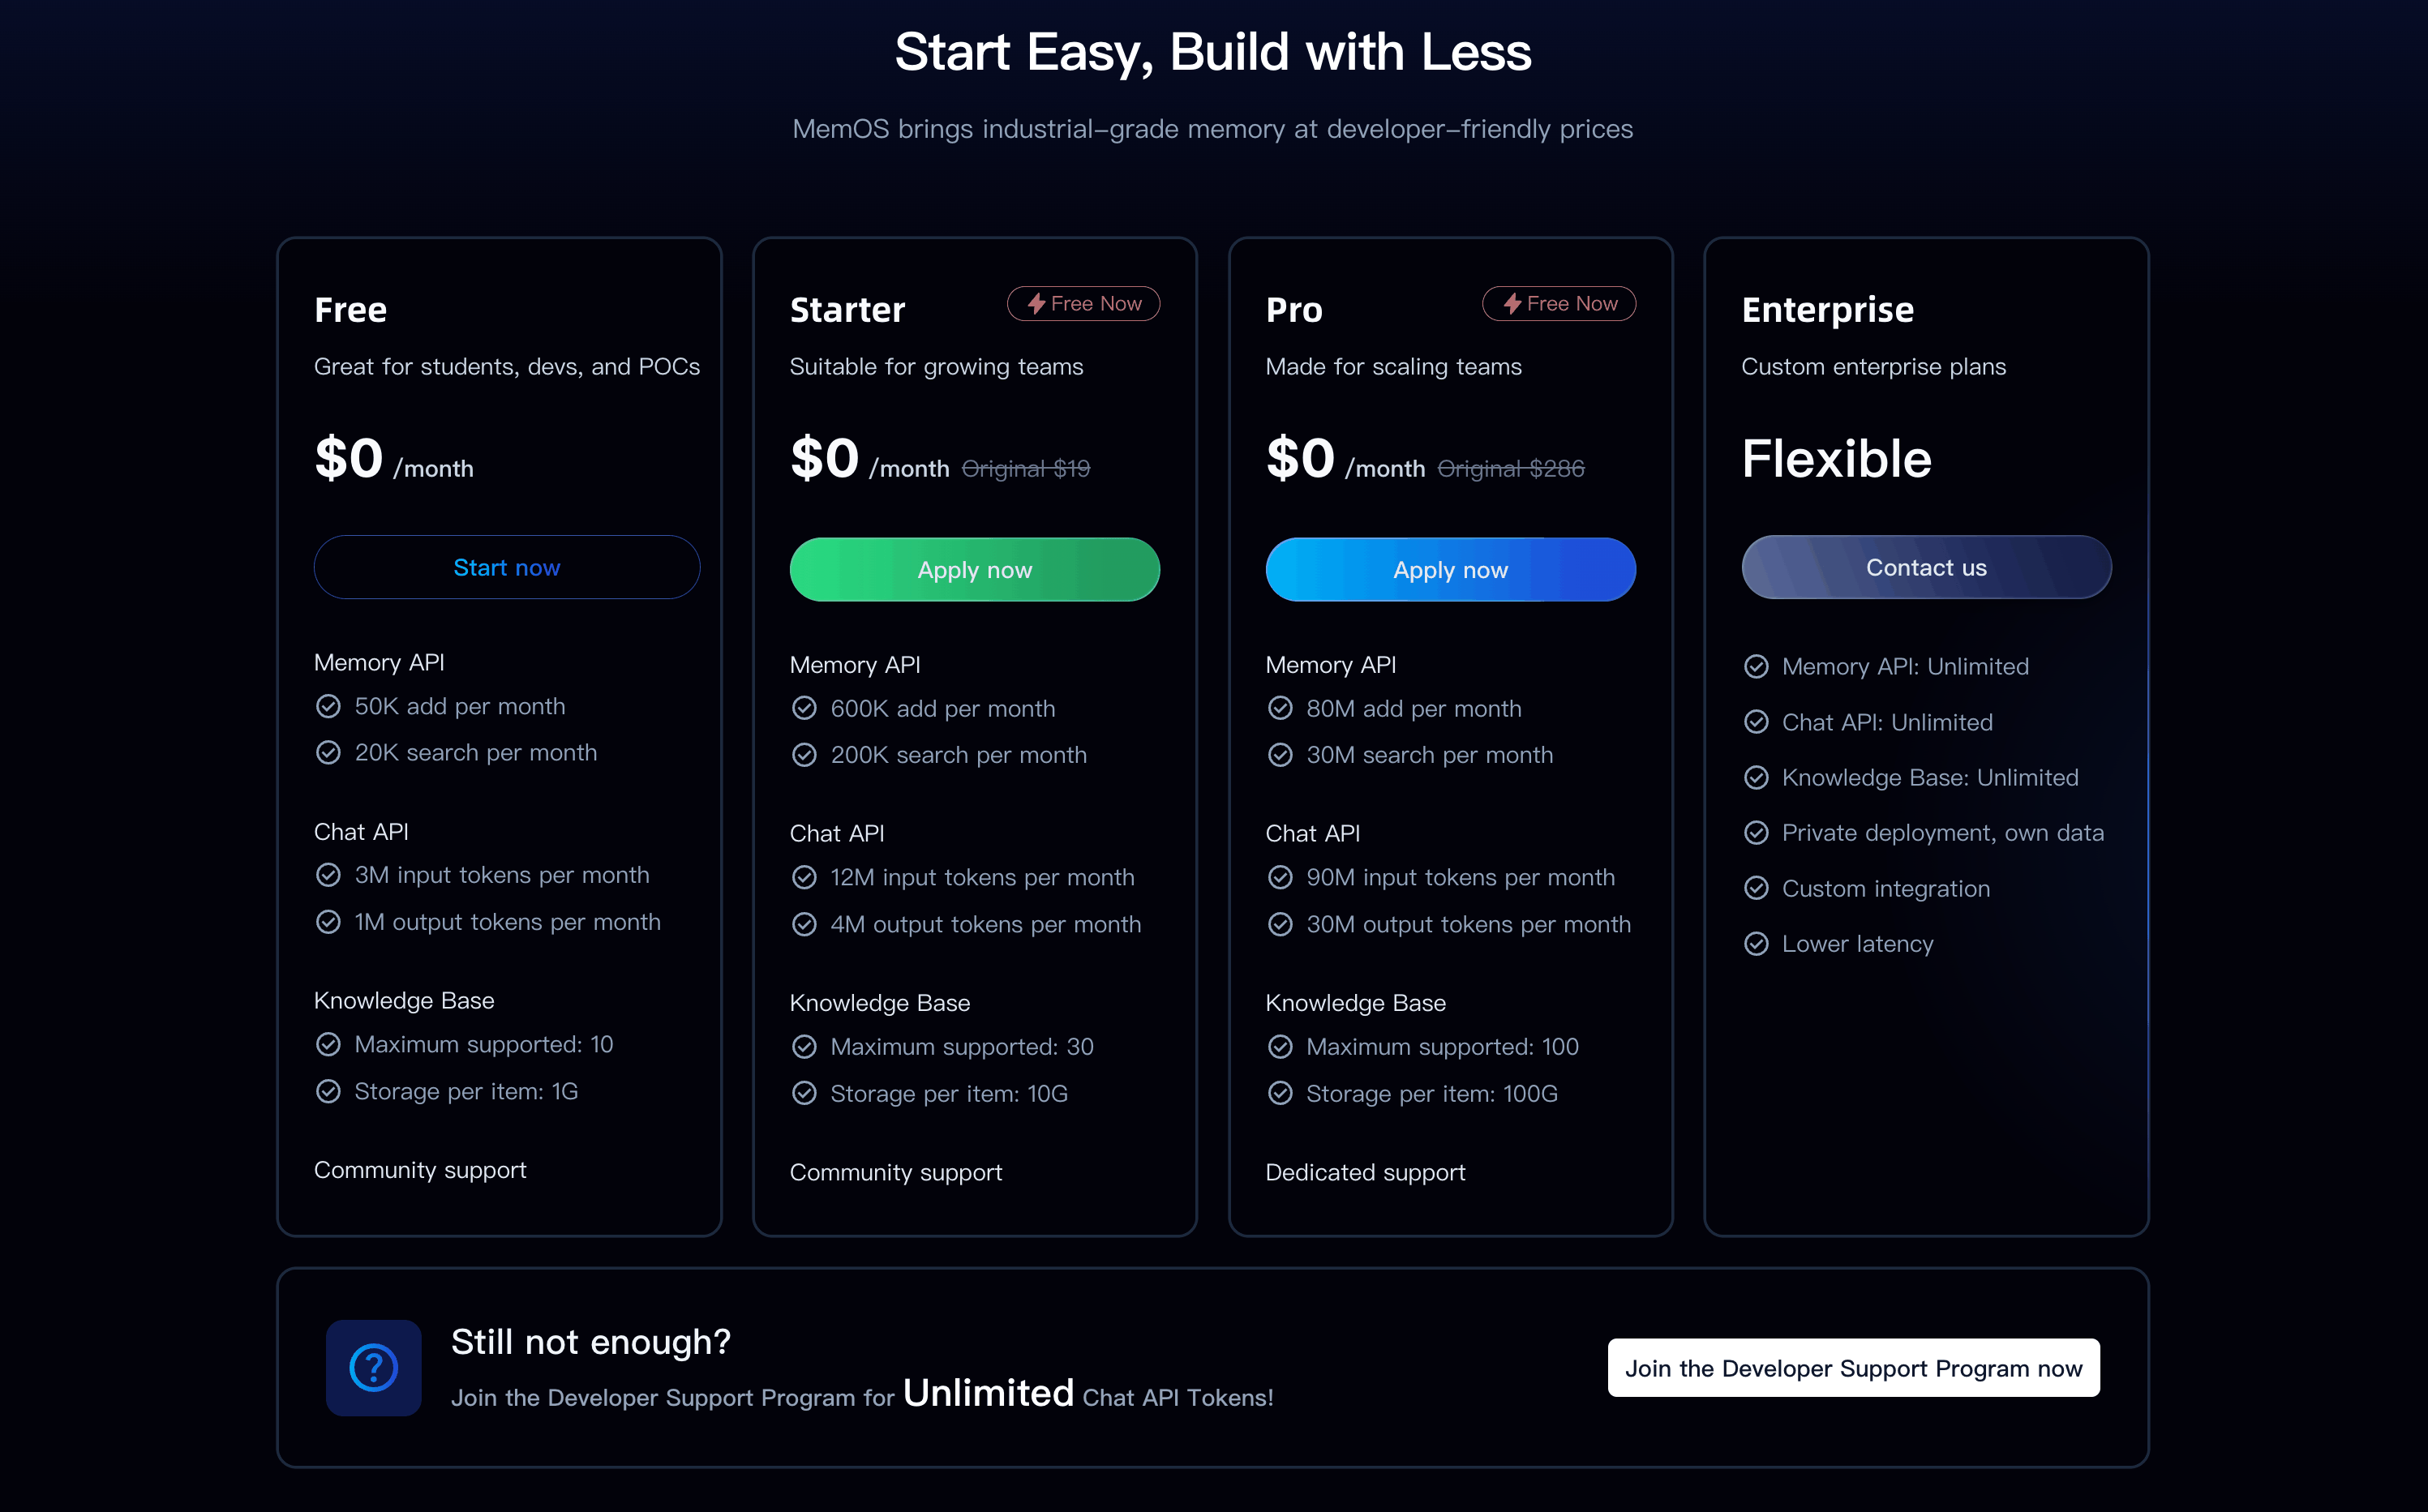Click the check icon beside Lower latency
Viewport: 2428px width, 1512px height.
click(1756, 943)
